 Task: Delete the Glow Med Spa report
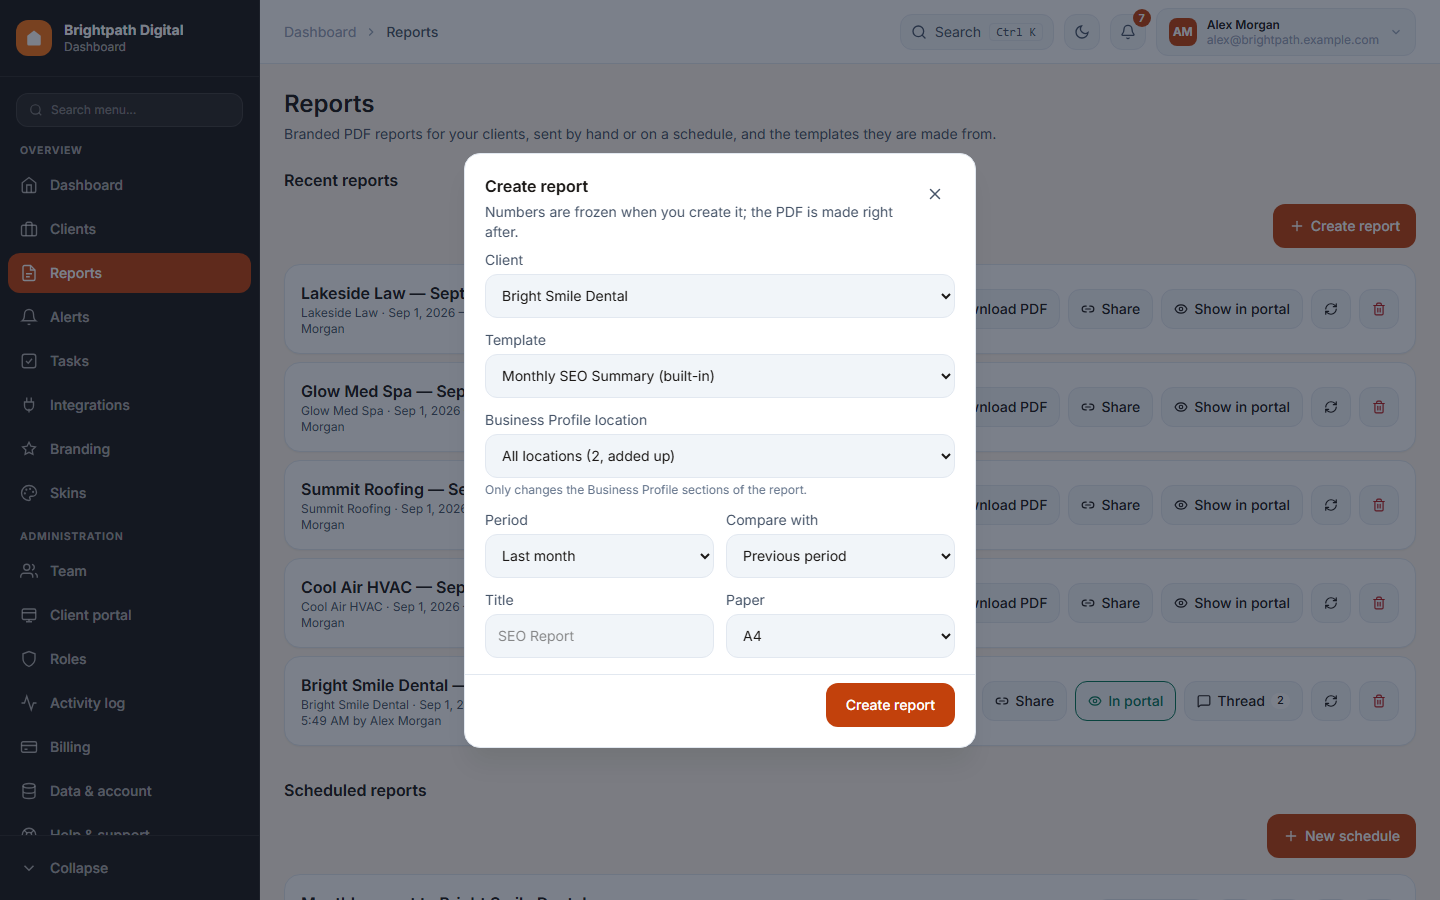pyautogui.click(x=1379, y=407)
